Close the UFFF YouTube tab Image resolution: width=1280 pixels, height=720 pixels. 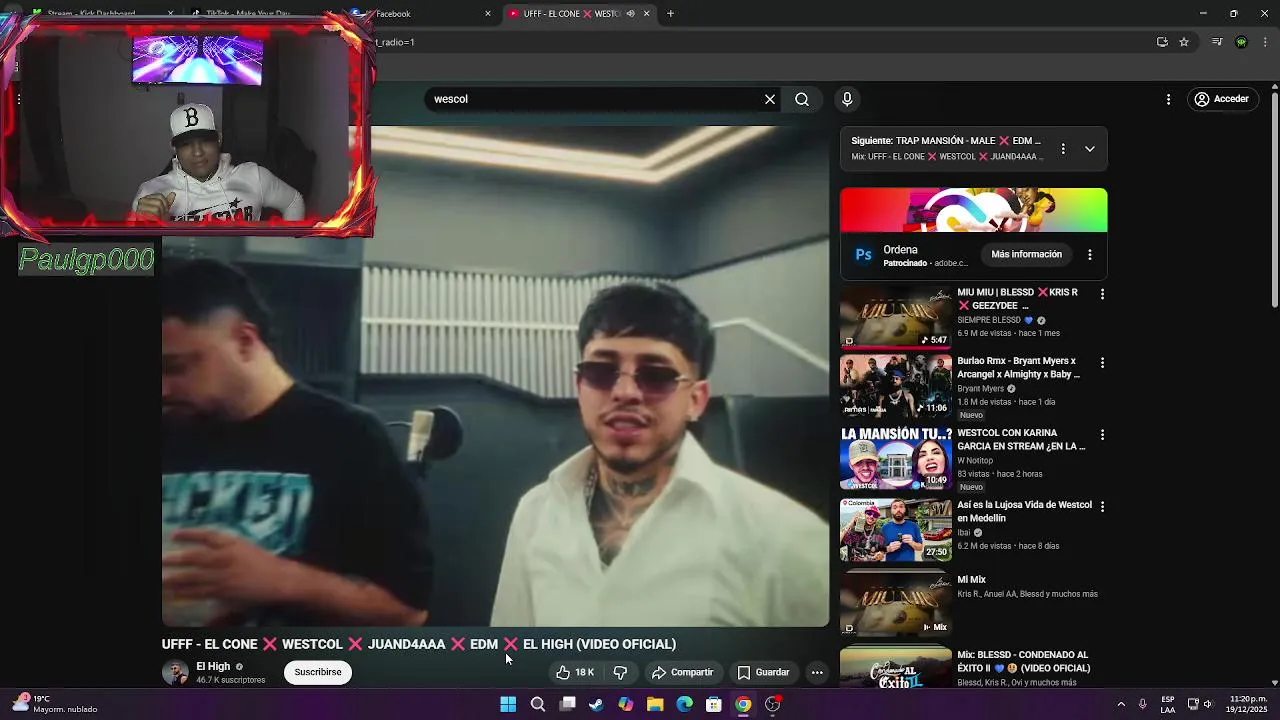[646, 14]
